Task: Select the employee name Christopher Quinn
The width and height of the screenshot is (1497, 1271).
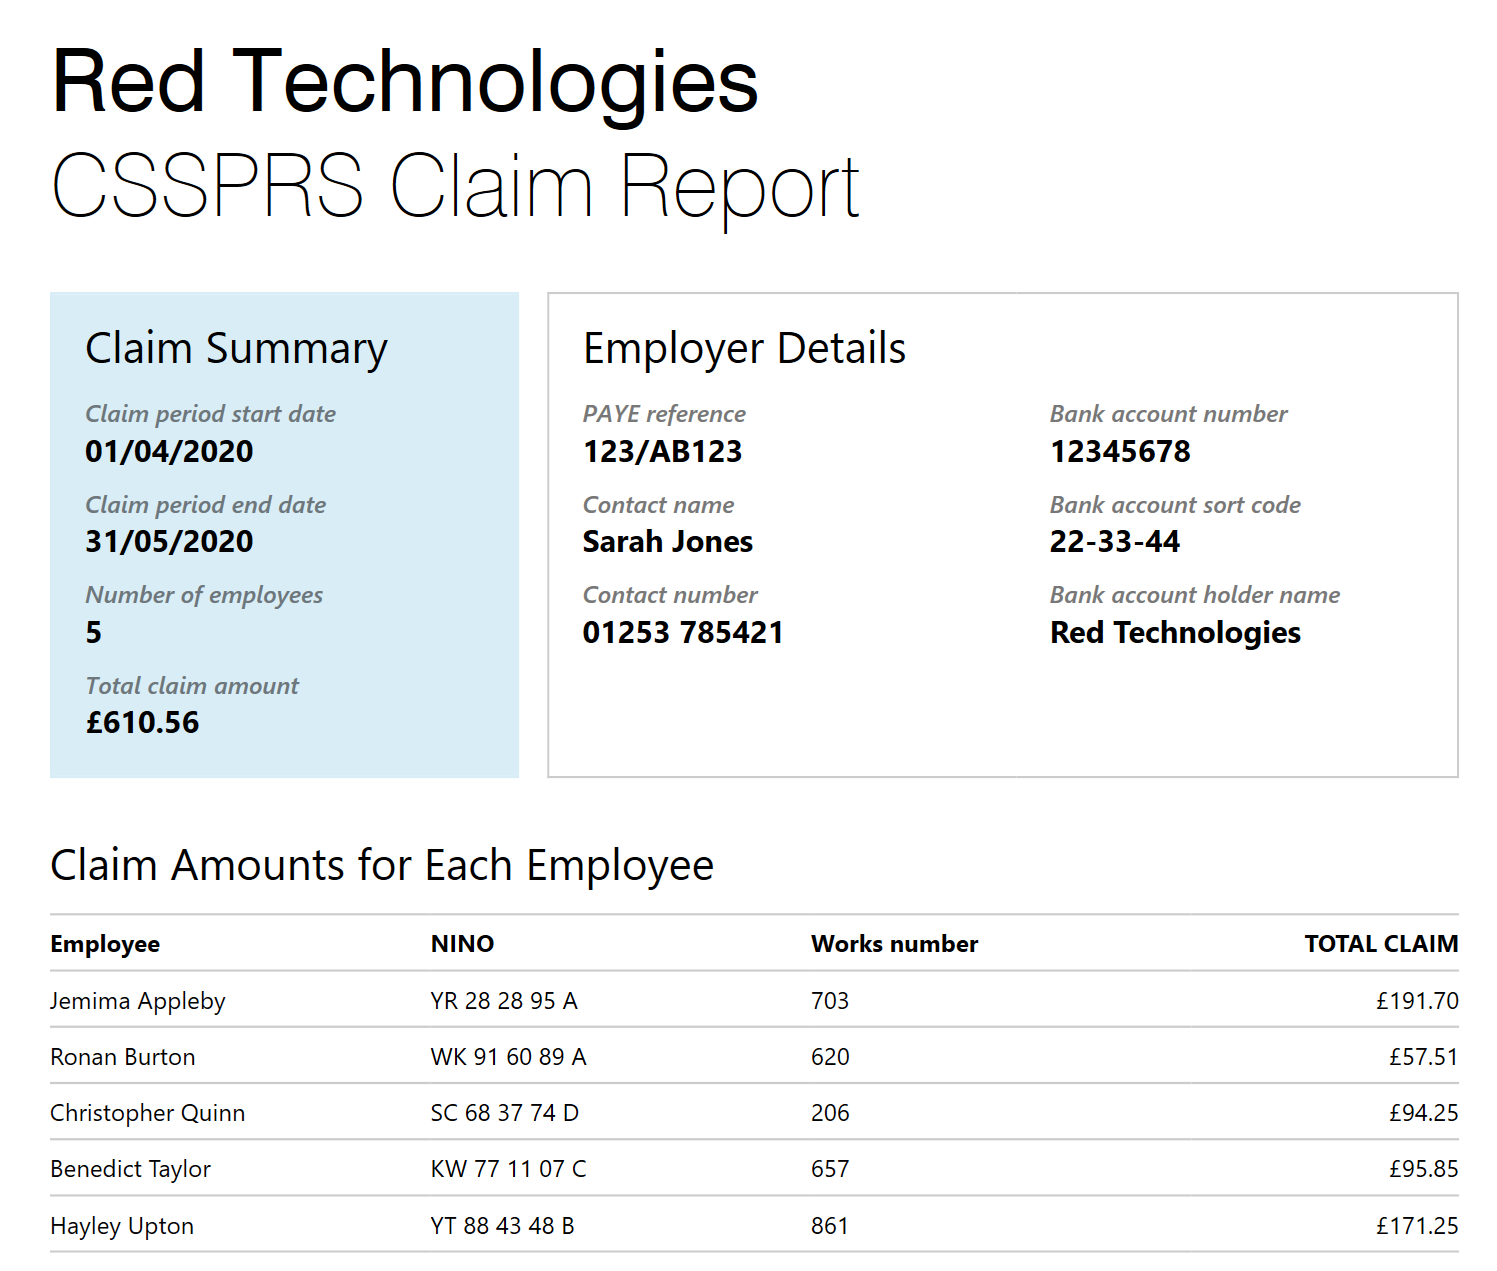Action: [147, 1113]
